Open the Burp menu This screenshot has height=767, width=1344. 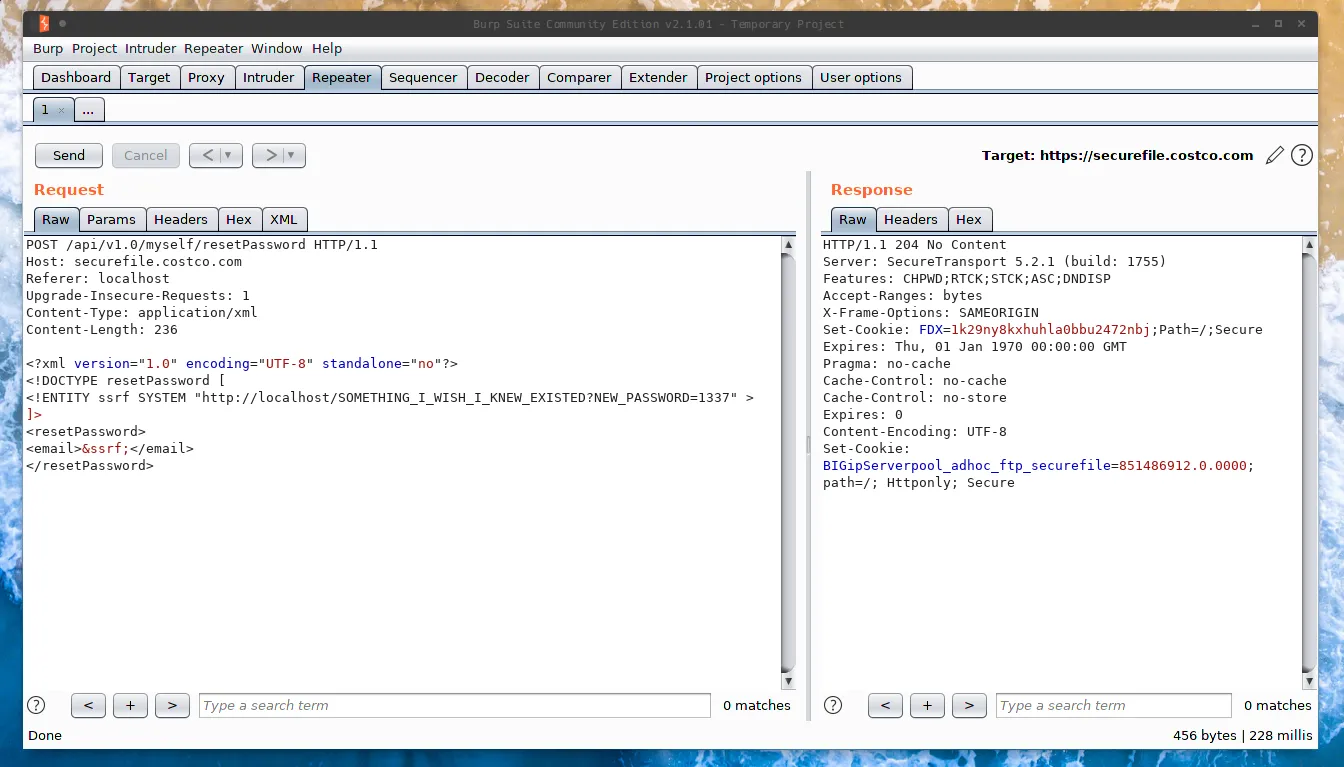[48, 48]
